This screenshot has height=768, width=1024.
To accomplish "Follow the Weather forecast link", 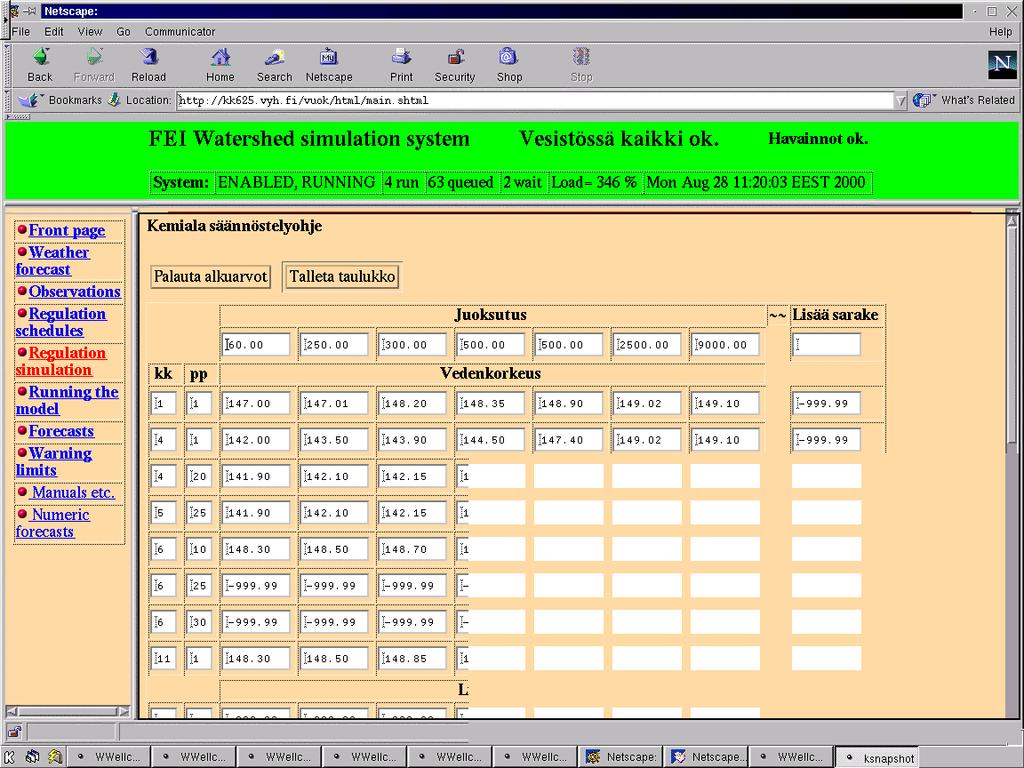I will (52, 261).
